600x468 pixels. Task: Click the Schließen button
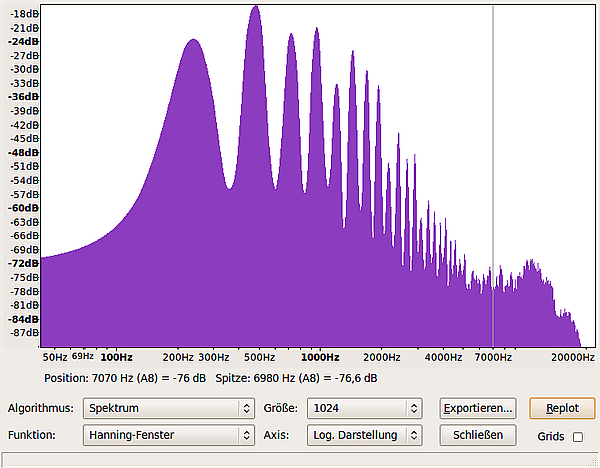(478, 435)
